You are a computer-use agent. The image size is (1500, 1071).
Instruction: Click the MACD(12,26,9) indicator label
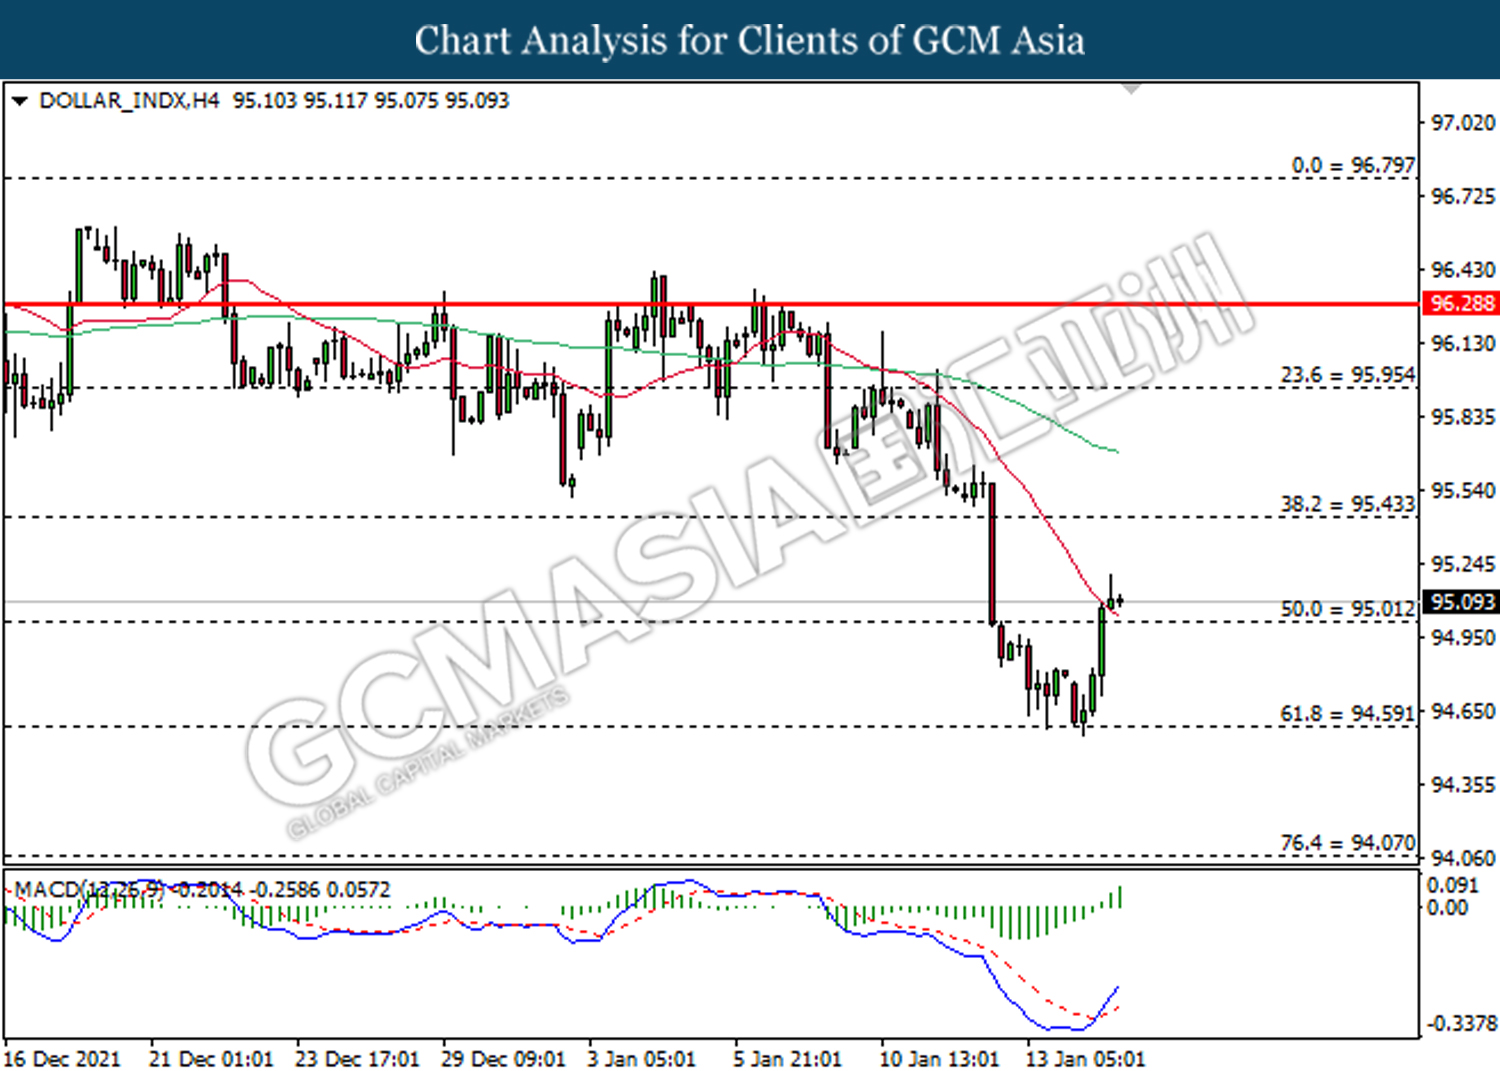89,889
